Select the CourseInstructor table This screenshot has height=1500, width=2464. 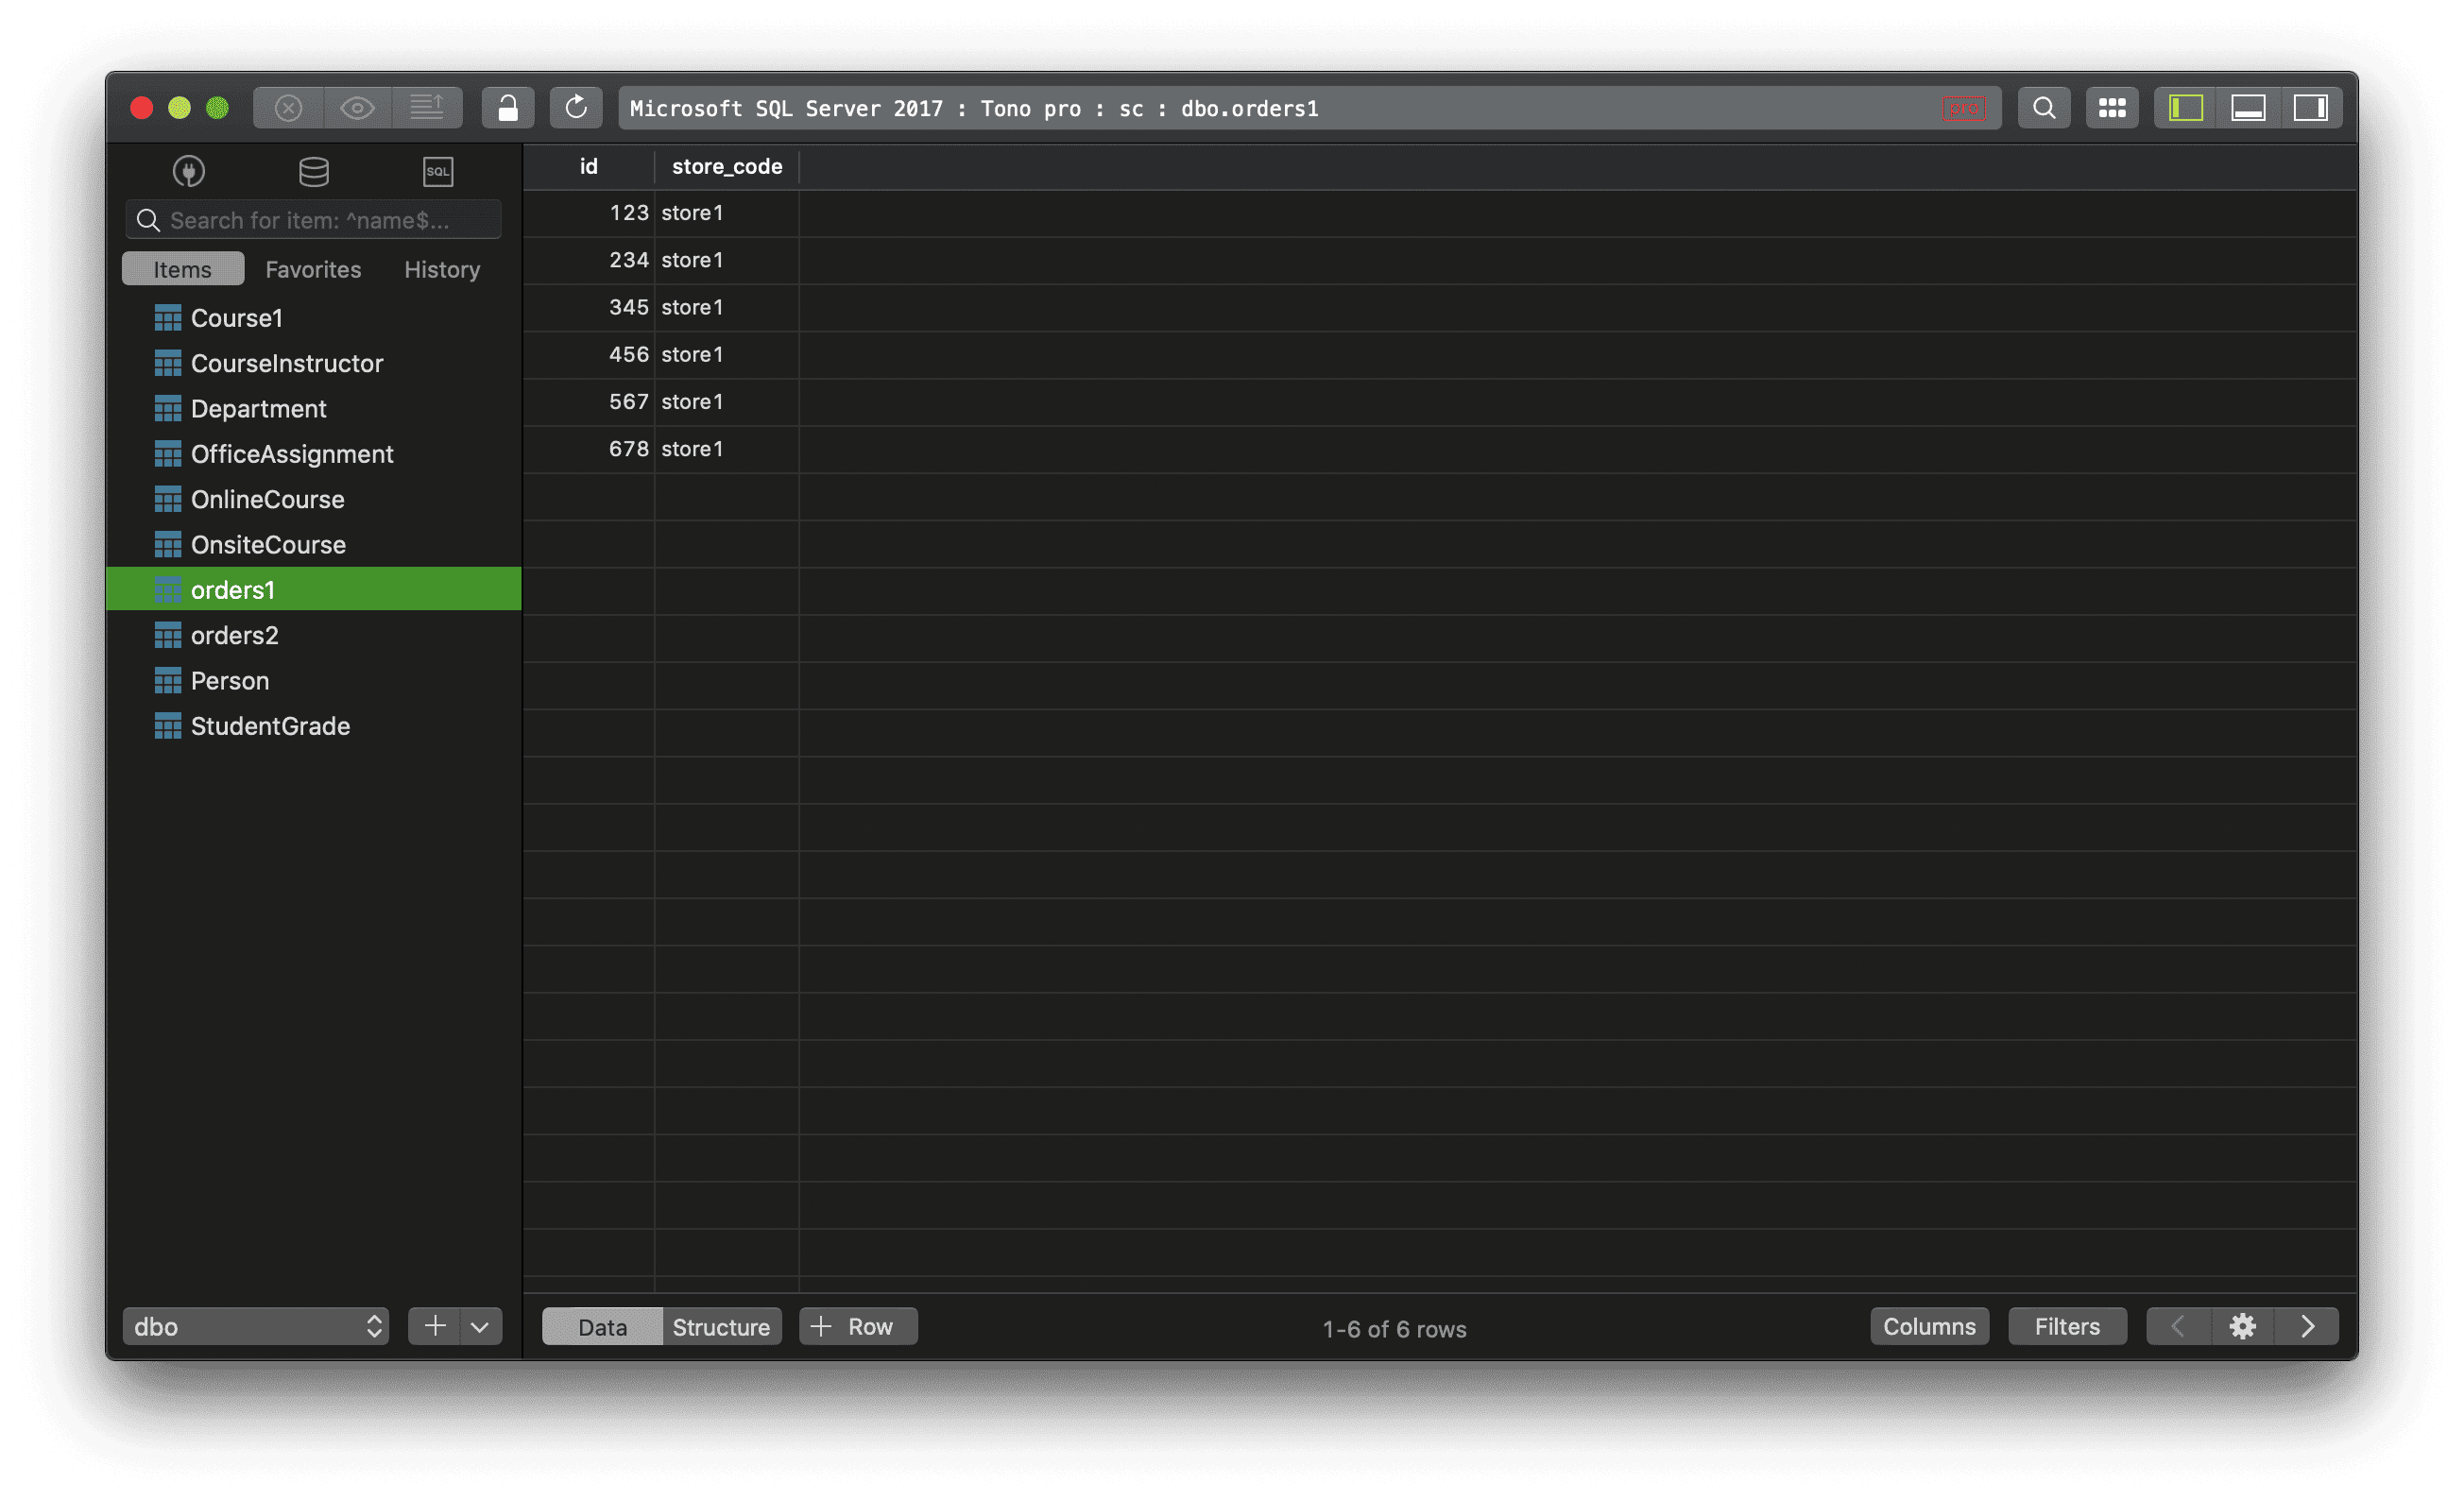pyautogui.click(x=314, y=363)
